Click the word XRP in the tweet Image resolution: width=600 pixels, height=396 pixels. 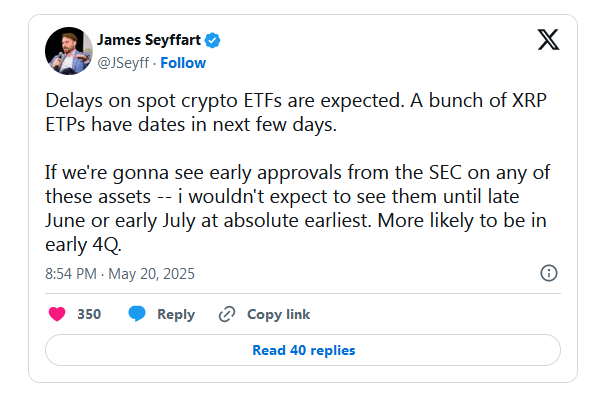click(529, 100)
